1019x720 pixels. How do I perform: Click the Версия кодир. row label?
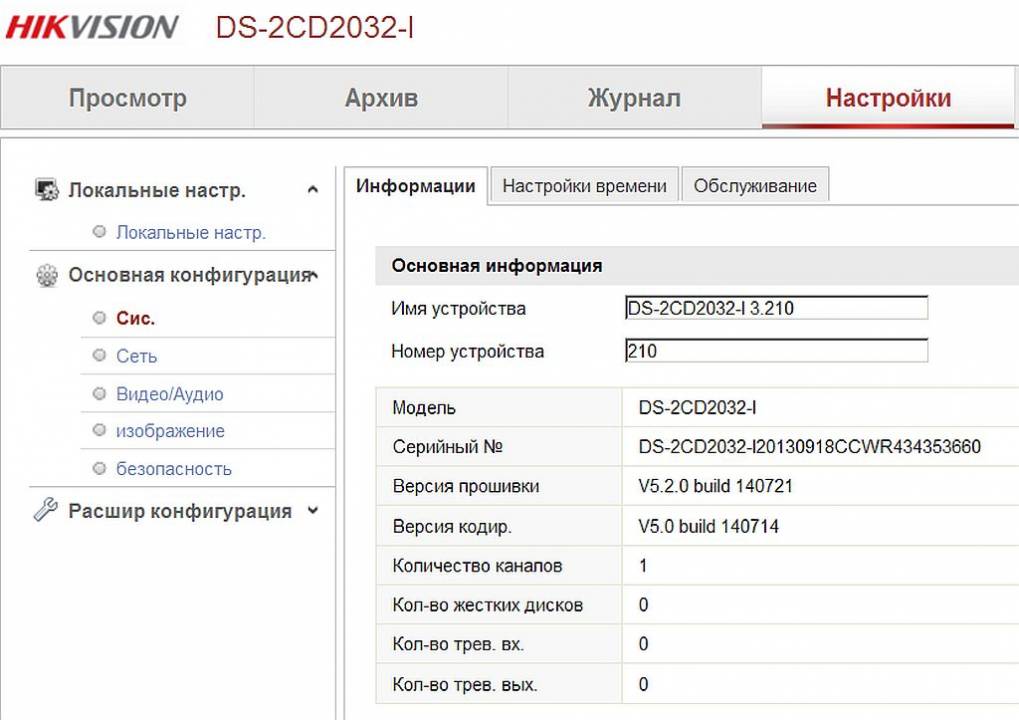click(452, 527)
